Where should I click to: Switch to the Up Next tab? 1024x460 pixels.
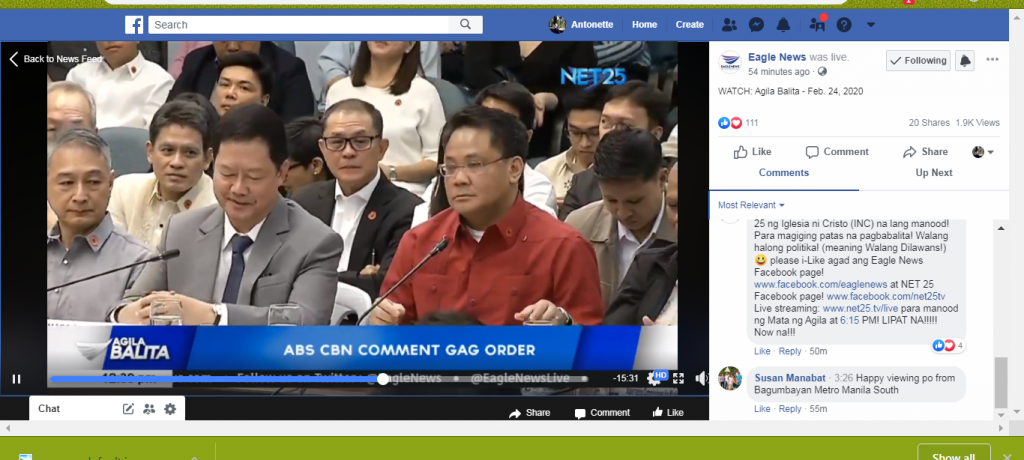pyautogui.click(x=934, y=173)
